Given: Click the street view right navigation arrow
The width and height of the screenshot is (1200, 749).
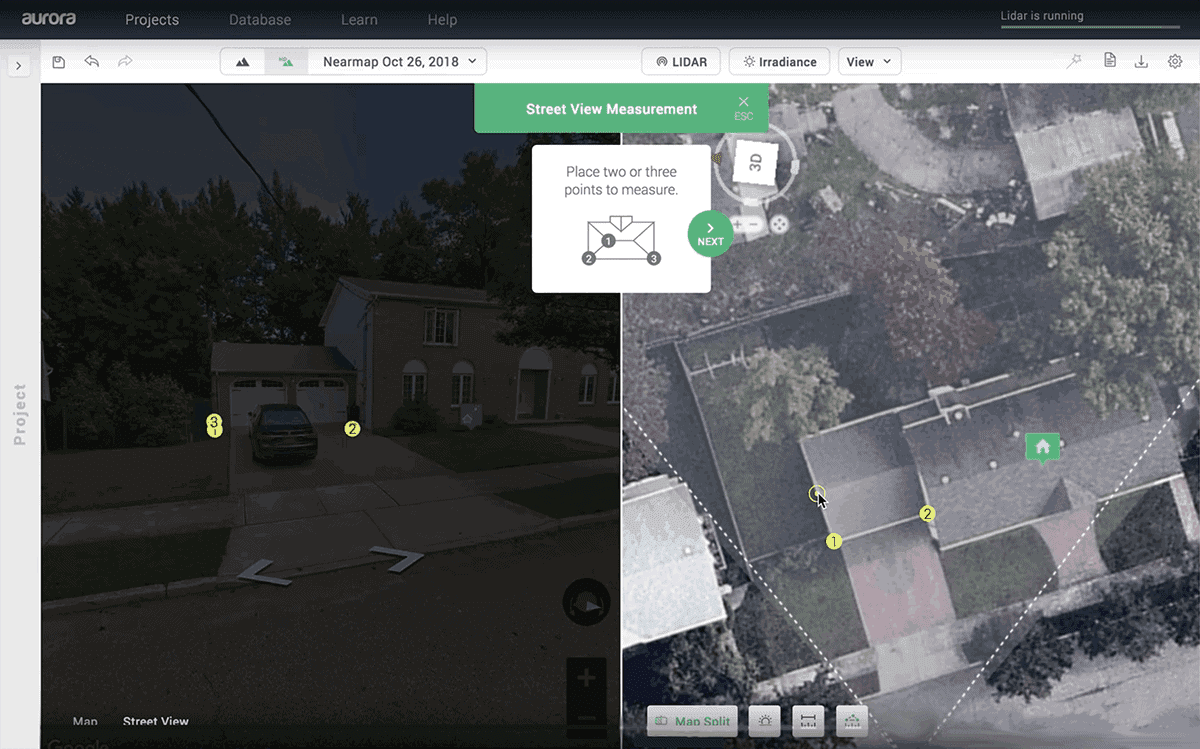Looking at the screenshot, I should point(397,560).
